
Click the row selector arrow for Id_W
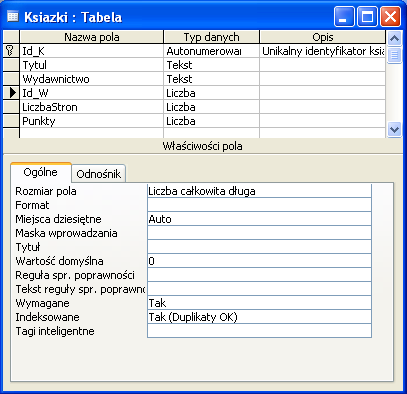[11, 93]
